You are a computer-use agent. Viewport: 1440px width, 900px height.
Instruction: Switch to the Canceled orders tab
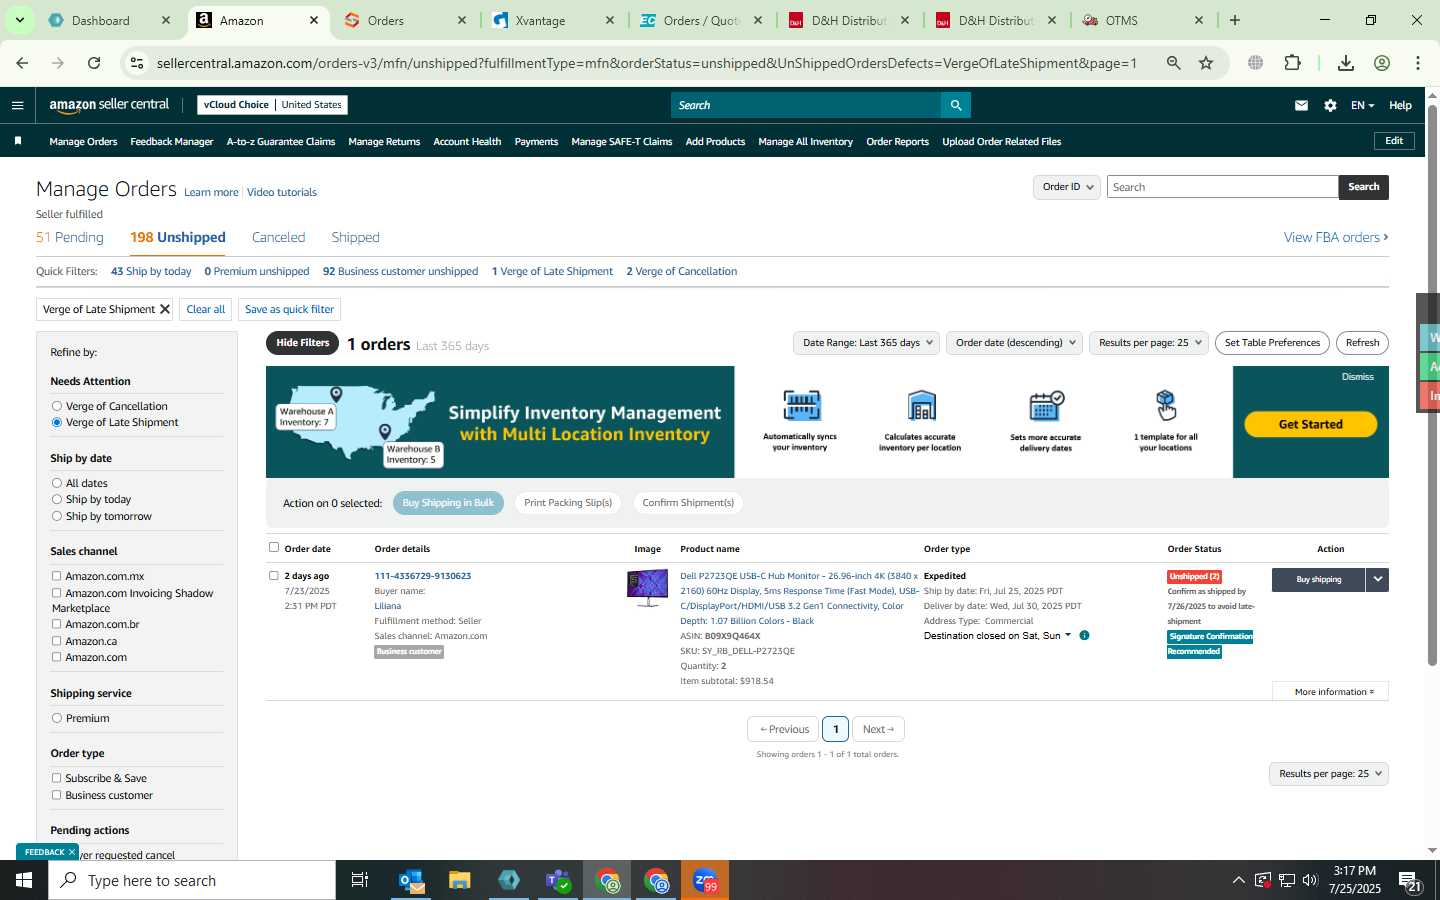(x=278, y=237)
